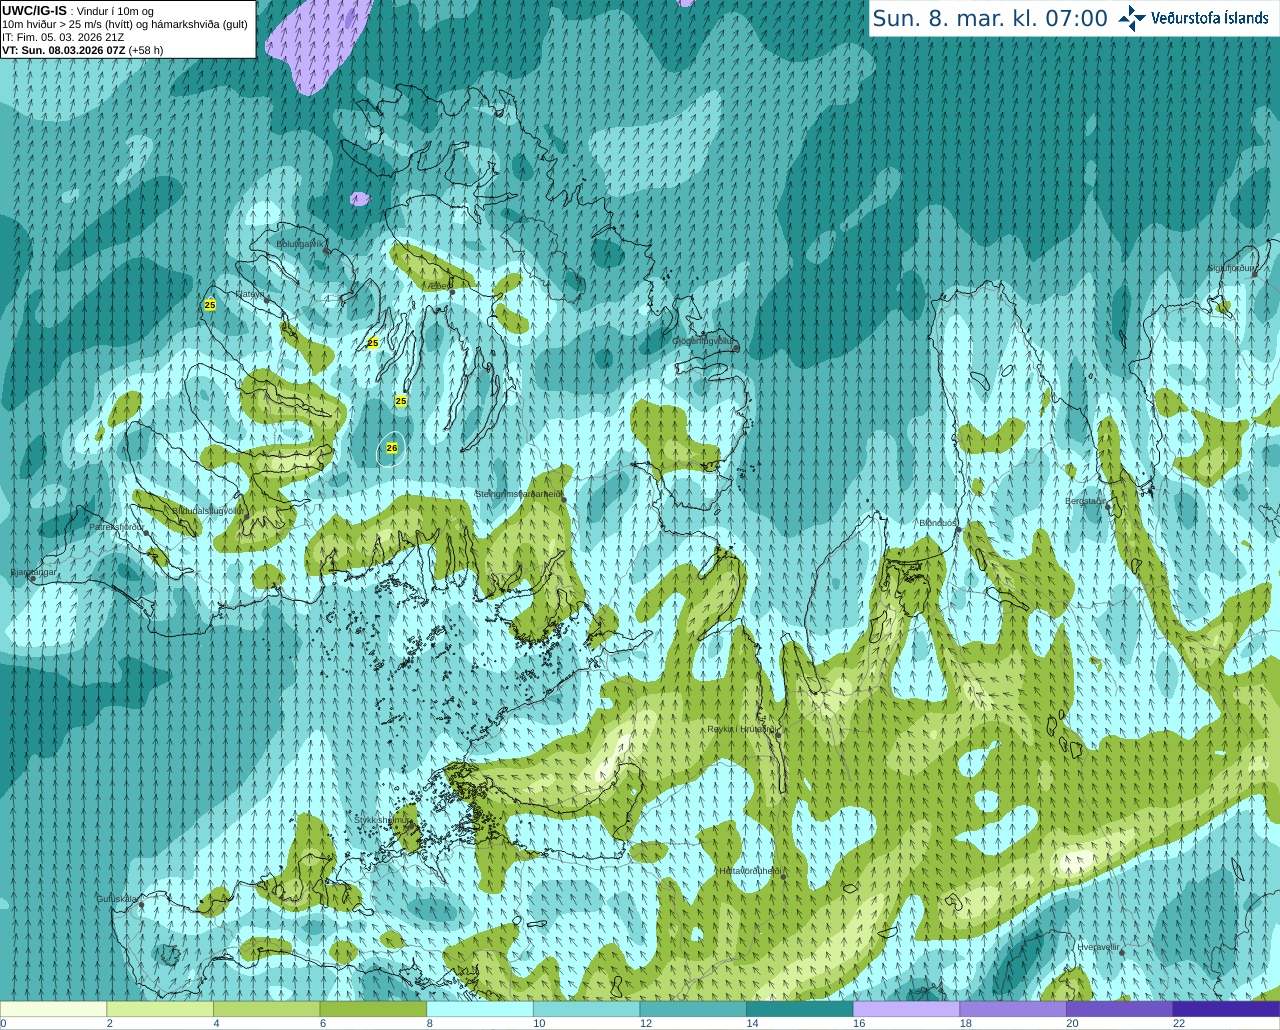
Task: Click the 12–14 m/s teal legend swatch
Action: coord(693,1009)
